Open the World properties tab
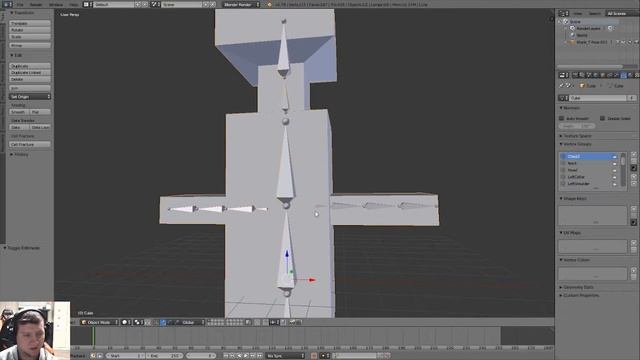Viewport: 640px width, 360px height. [596, 75]
